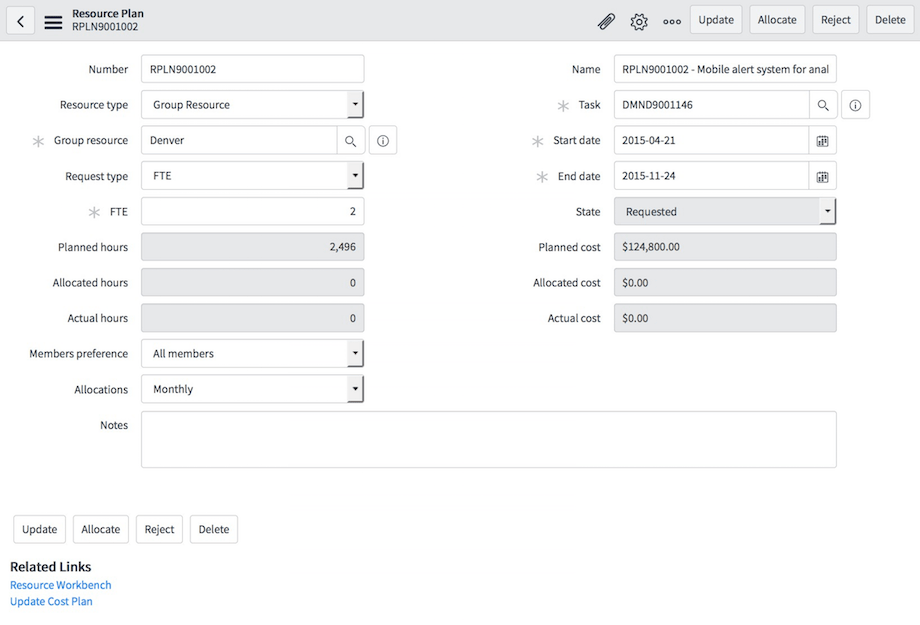Click the attachment paperclip icon
Screen dimensions: 920x625
coord(606,20)
